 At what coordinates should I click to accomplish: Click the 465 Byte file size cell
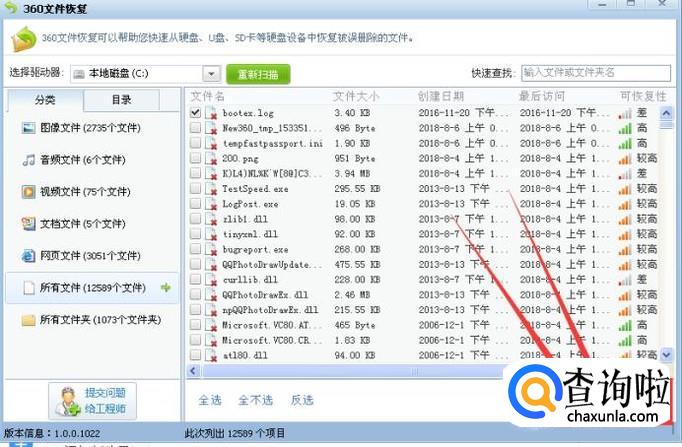click(355, 325)
